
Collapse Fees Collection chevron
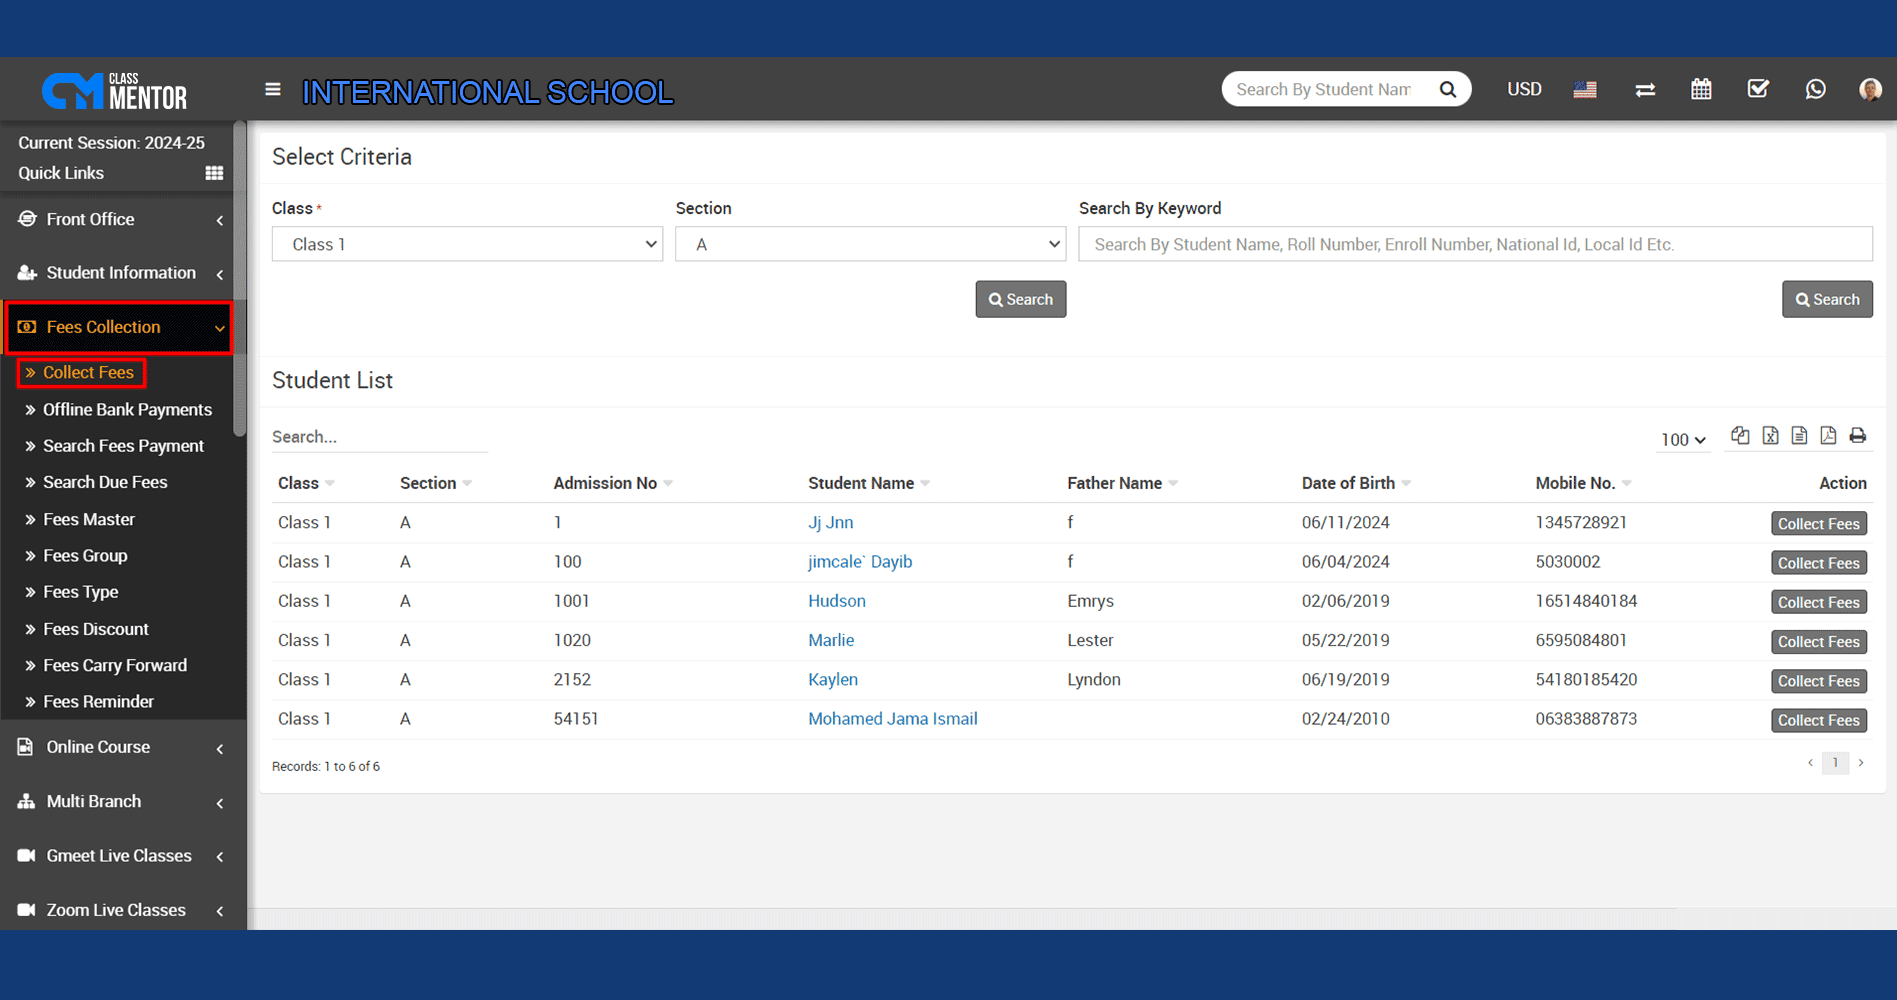point(220,328)
